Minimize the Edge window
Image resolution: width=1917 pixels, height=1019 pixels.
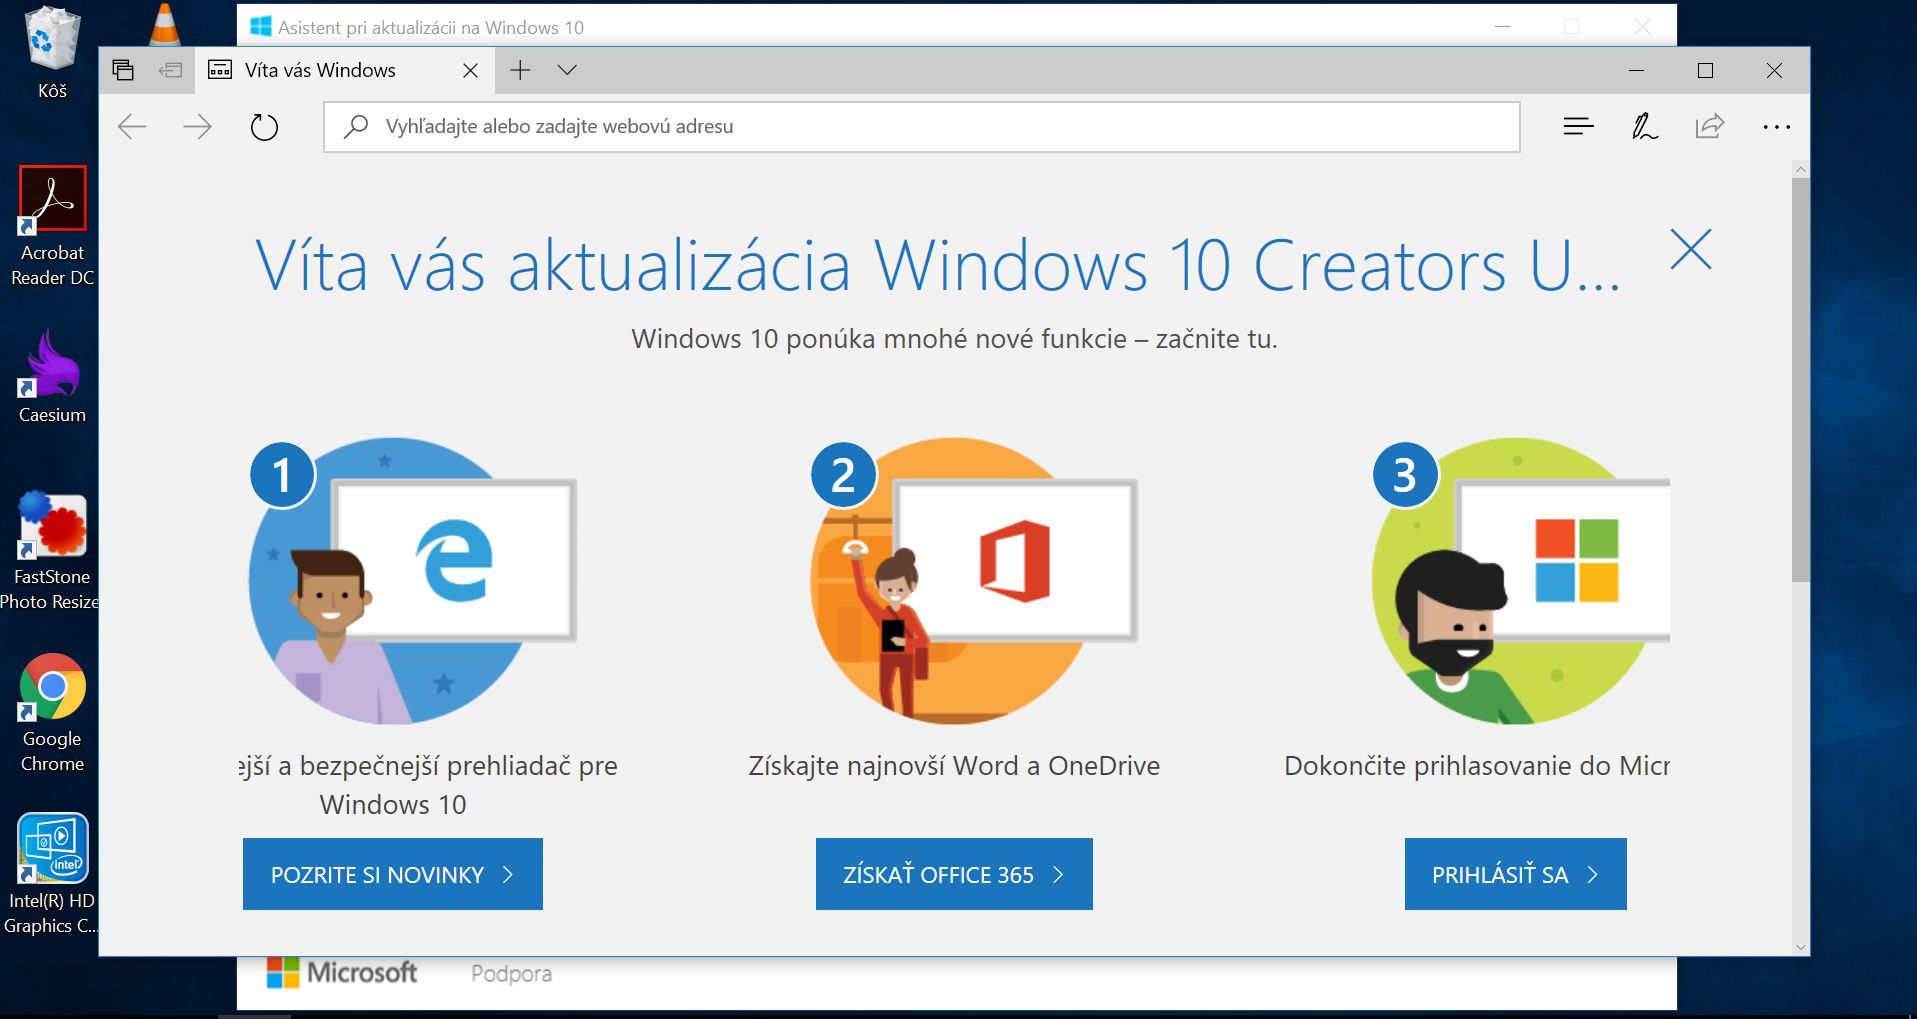pos(1636,70)
